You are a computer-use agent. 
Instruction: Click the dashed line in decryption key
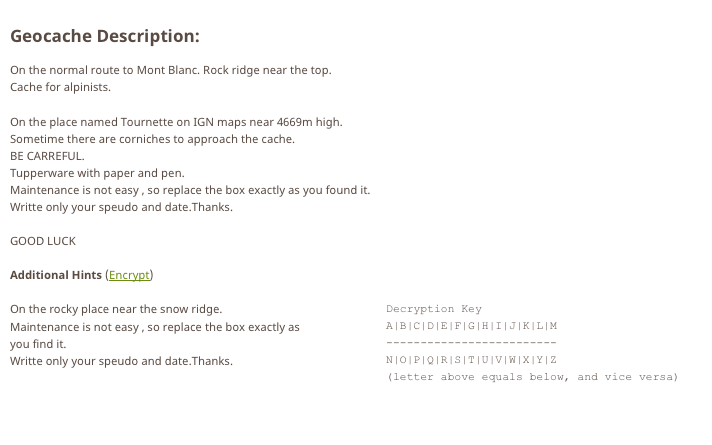point(471,343)
